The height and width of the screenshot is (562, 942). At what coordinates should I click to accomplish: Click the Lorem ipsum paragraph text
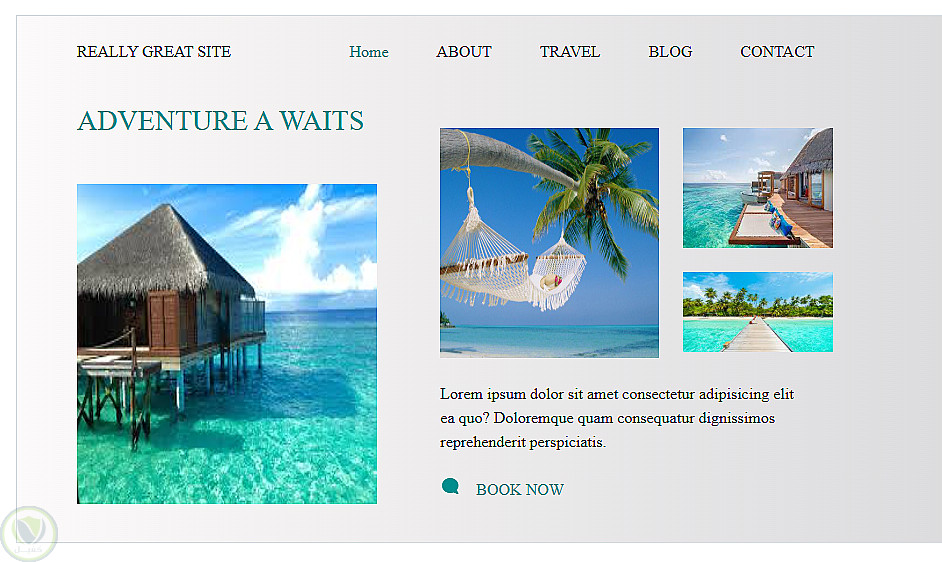617,418
